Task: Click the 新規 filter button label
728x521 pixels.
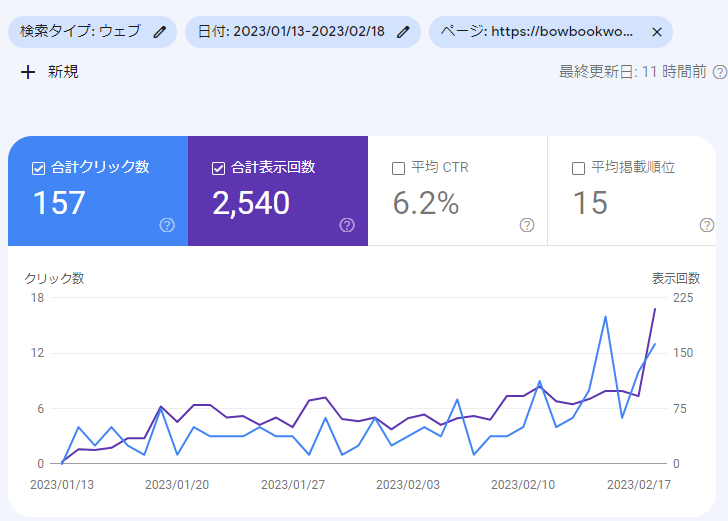Action: [63, 72]
